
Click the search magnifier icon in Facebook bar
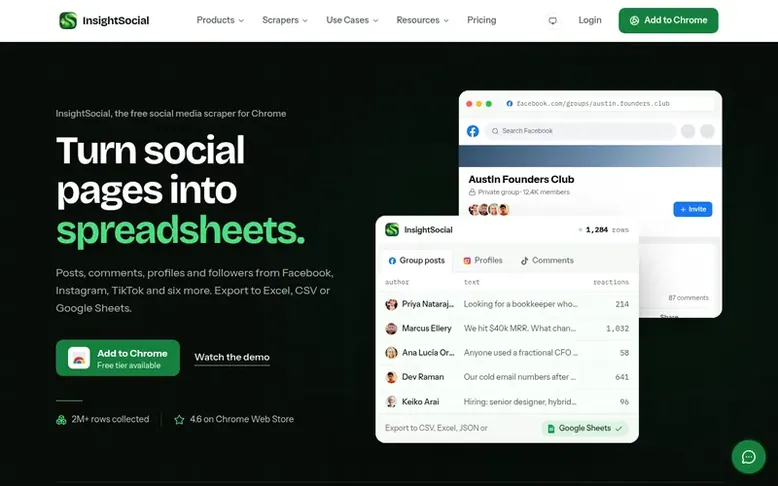[495, 131]
